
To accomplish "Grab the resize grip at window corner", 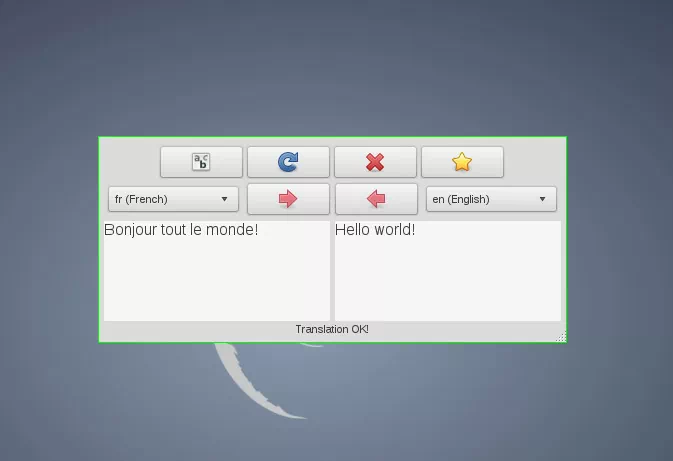I will 561,337.
